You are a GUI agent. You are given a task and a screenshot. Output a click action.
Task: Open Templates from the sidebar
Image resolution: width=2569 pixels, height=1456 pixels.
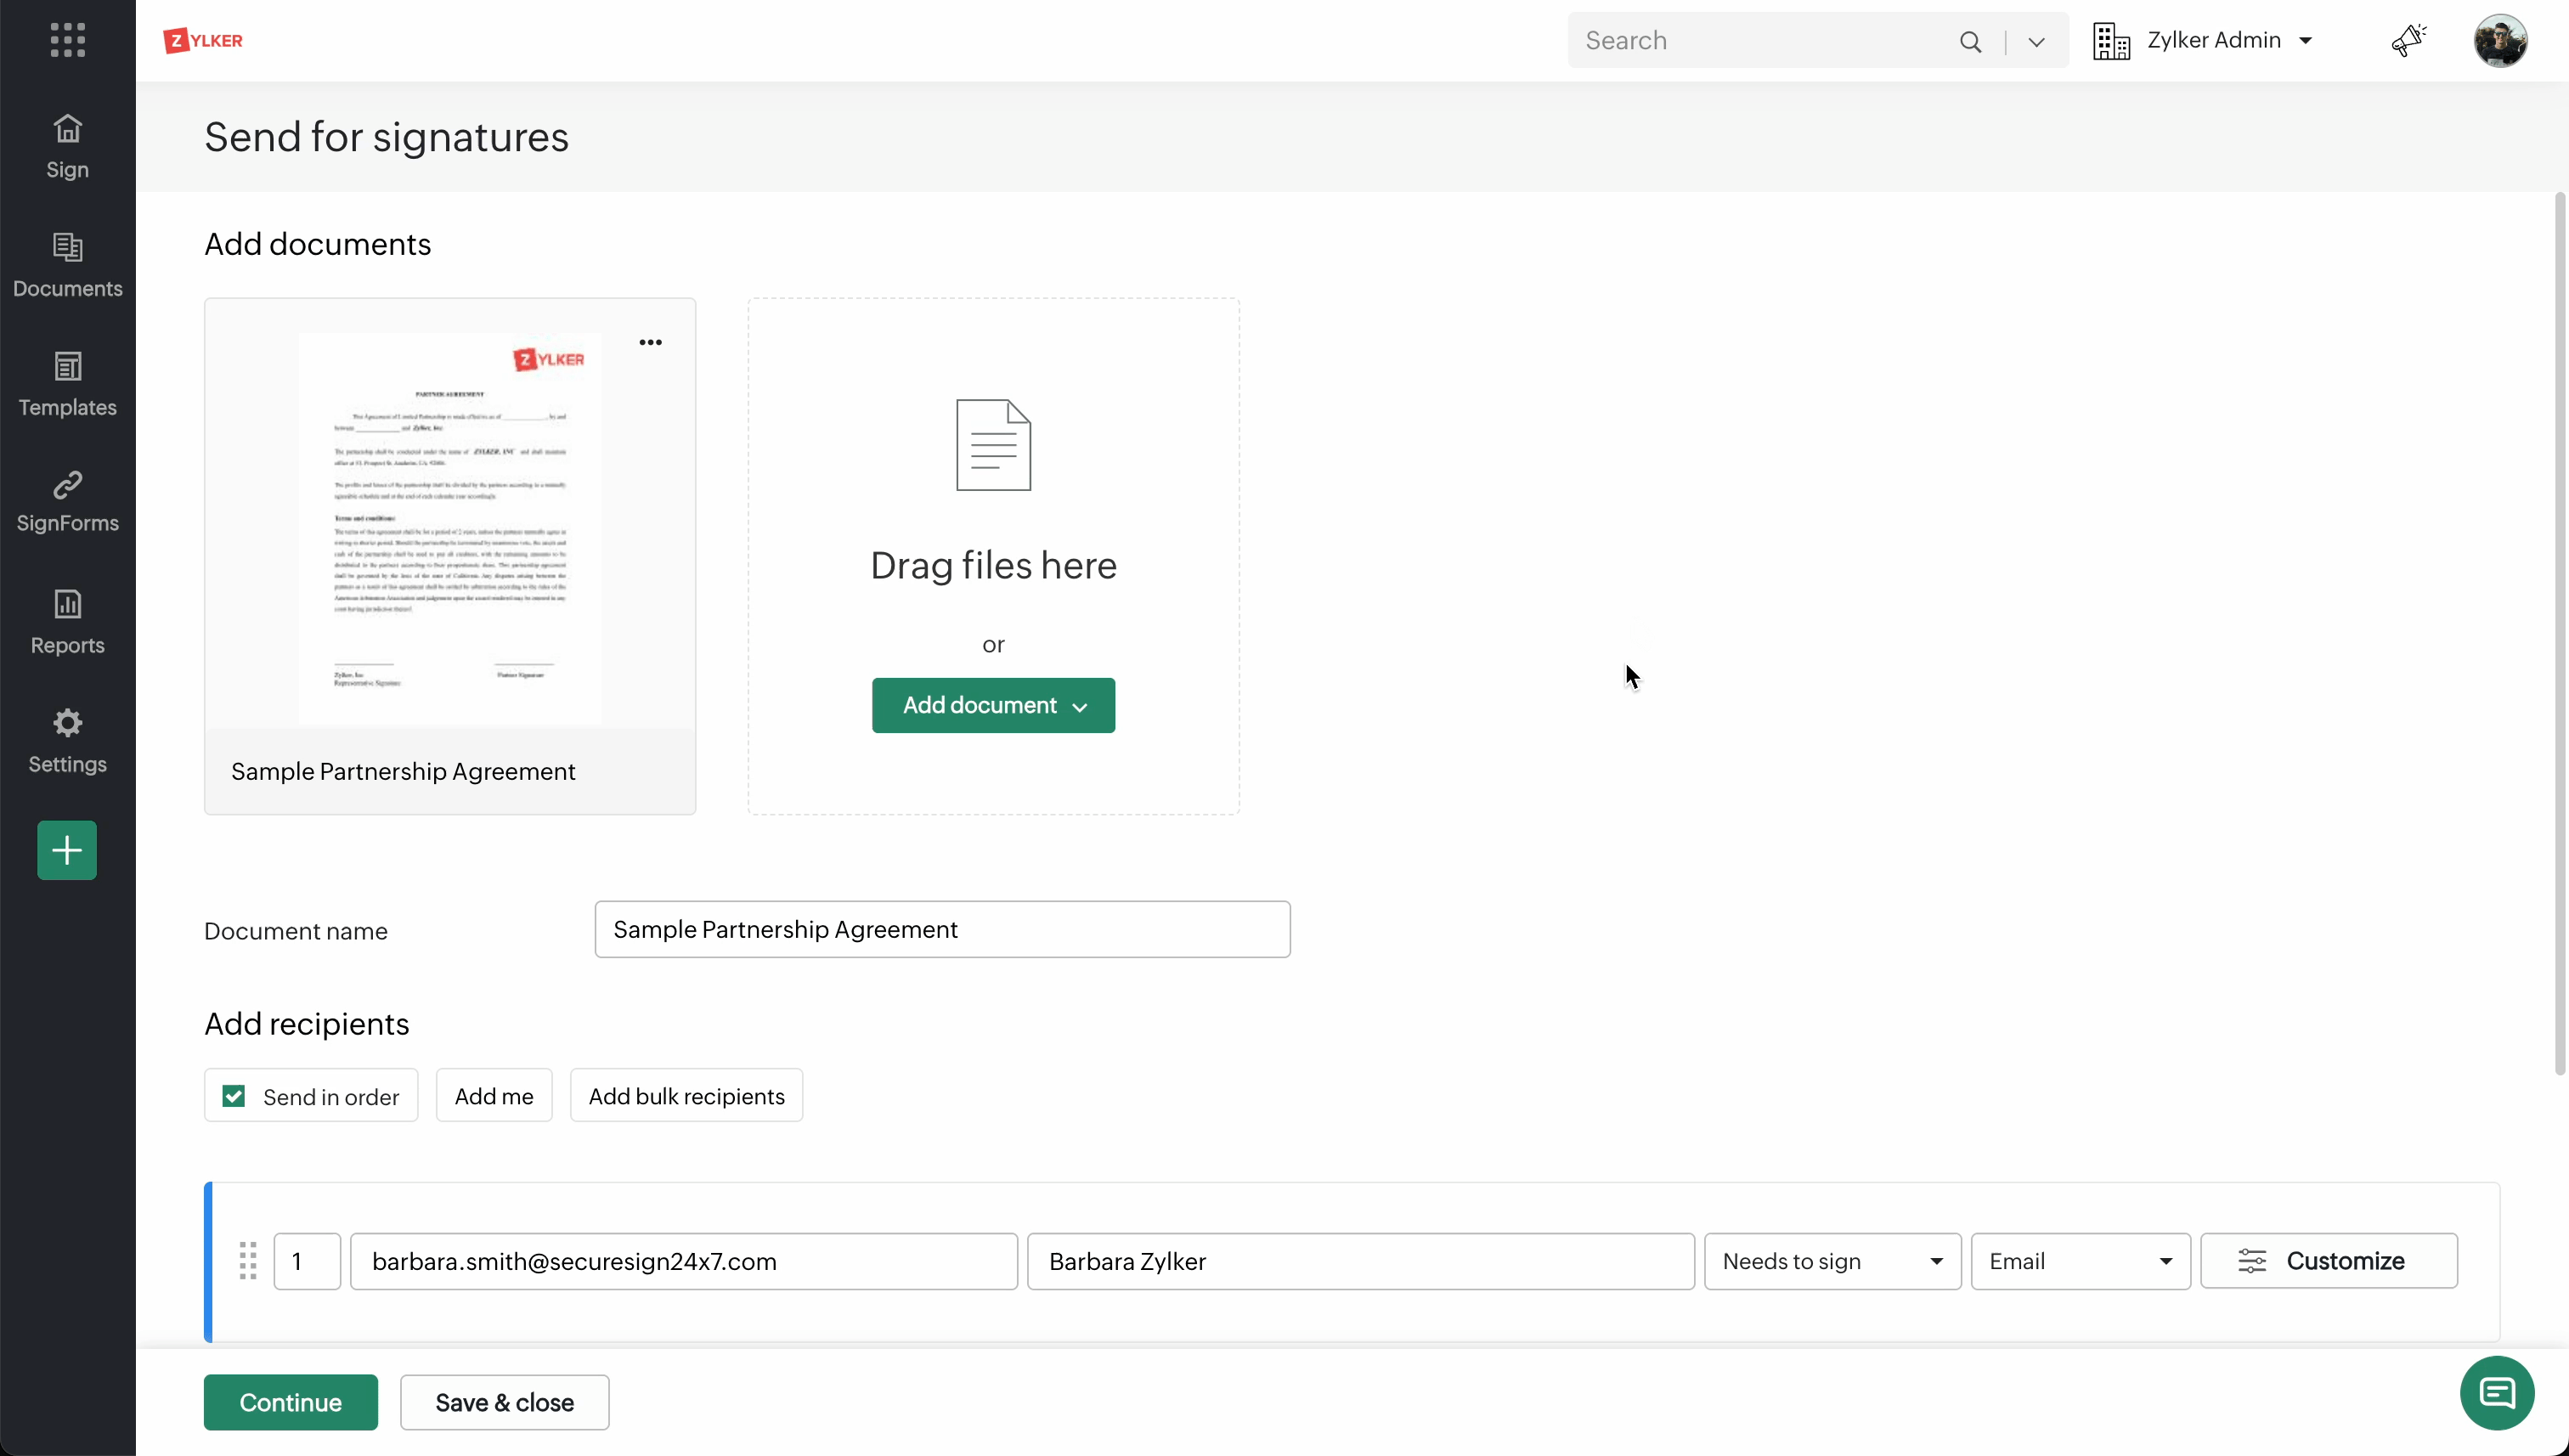point(67,384)
